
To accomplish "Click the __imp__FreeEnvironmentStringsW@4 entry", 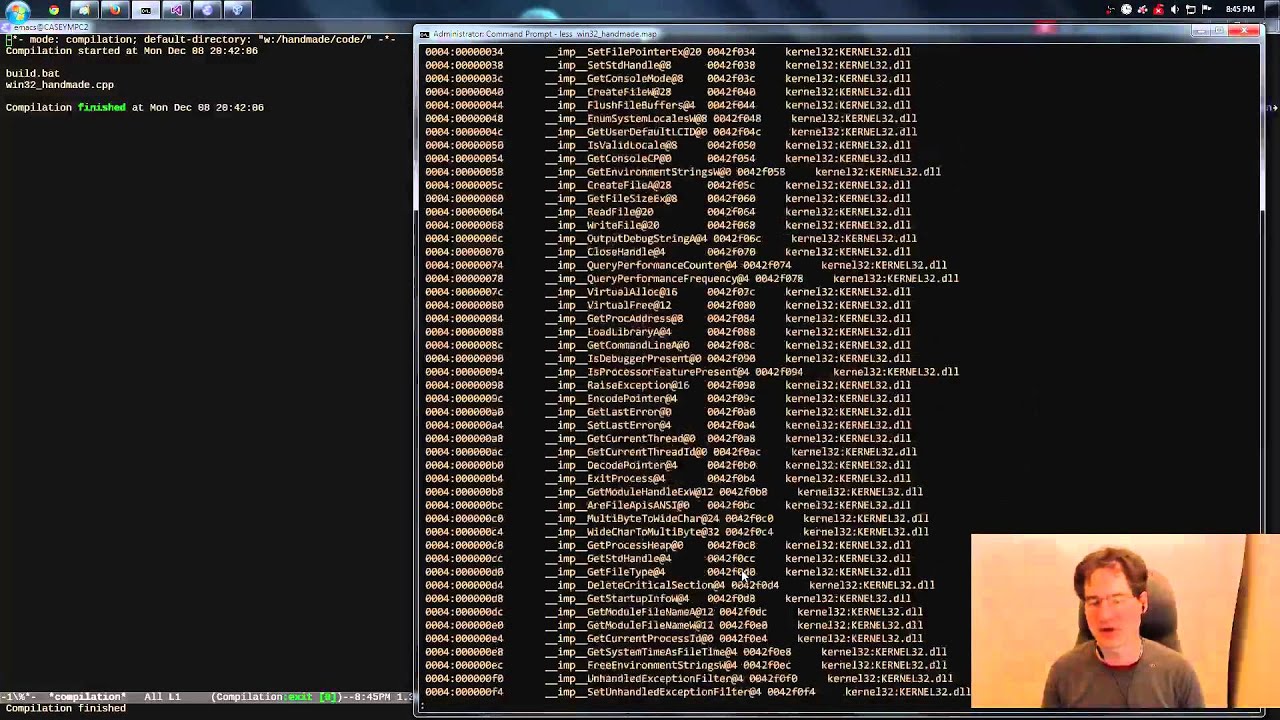I will tap(641, 665).
